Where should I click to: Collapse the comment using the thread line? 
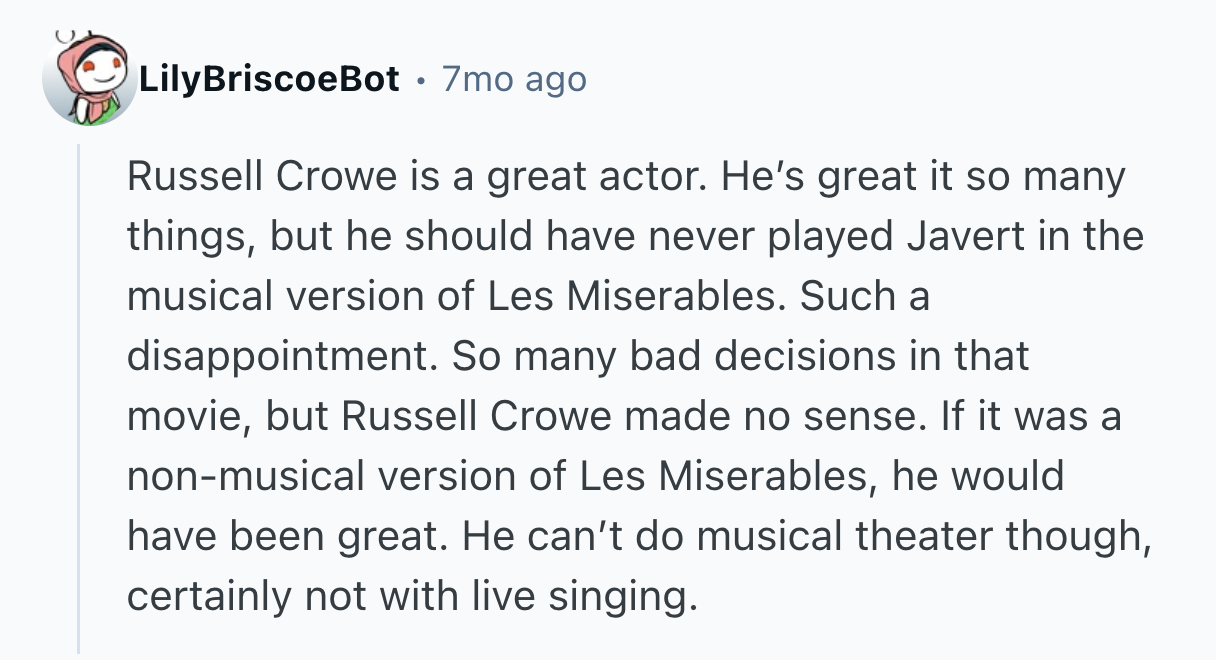(x=79, y=398)
